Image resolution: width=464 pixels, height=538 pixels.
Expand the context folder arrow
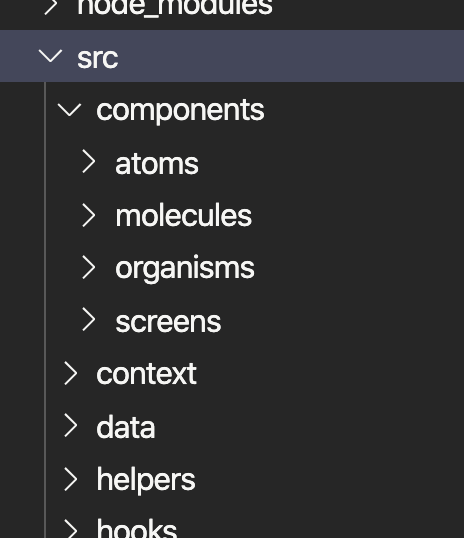tap(71, 373)
